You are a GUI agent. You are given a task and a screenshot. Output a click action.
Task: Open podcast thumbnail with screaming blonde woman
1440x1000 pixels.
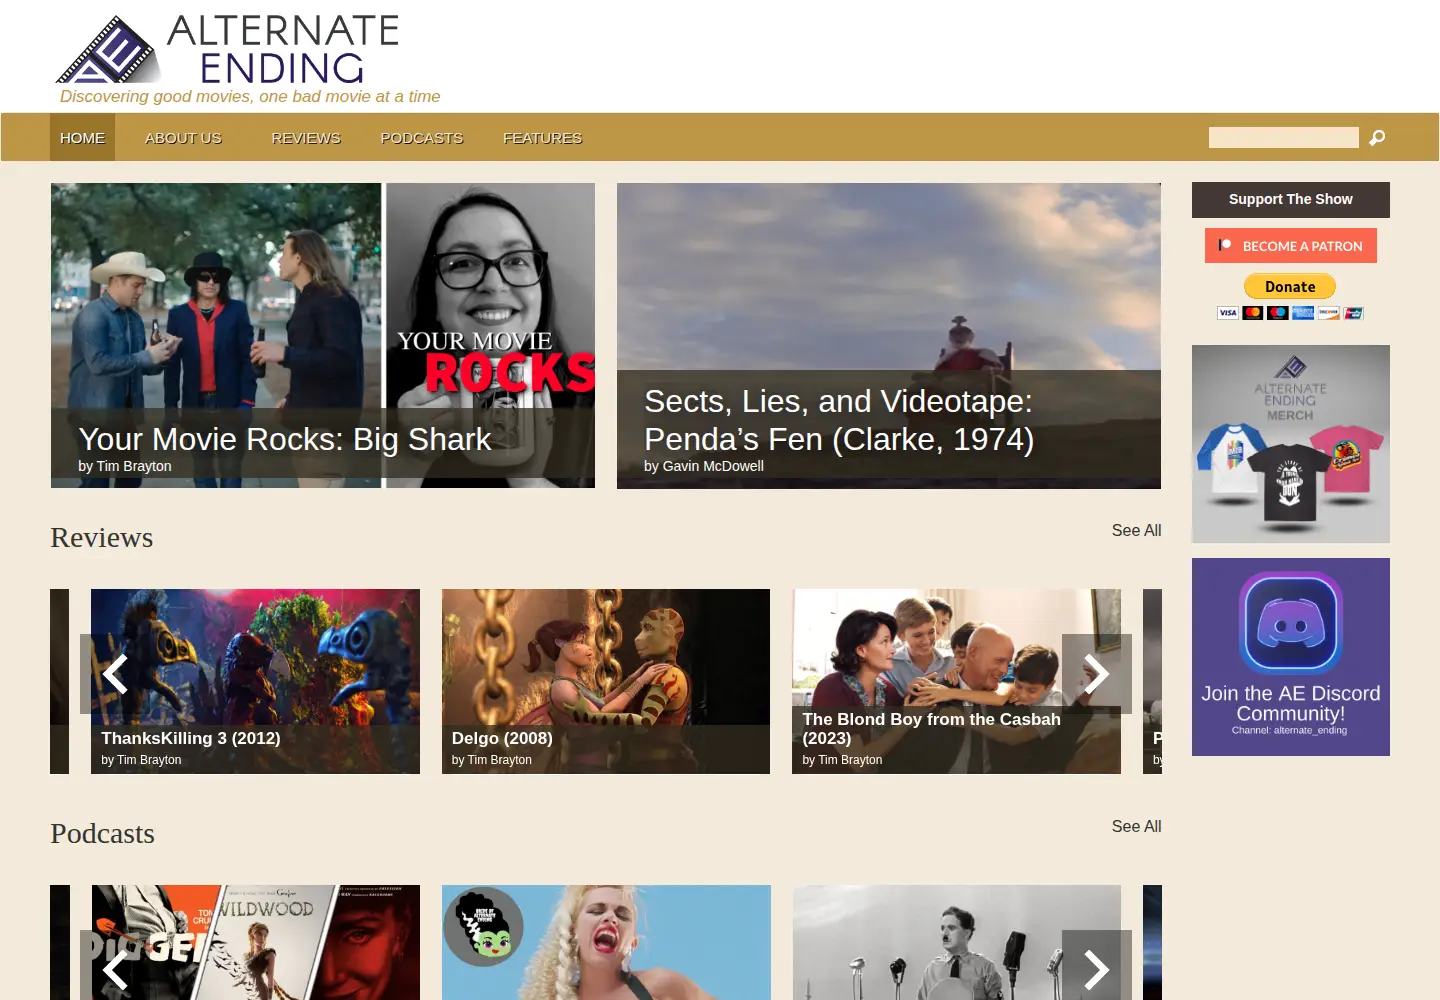click(x=606, y=942)
